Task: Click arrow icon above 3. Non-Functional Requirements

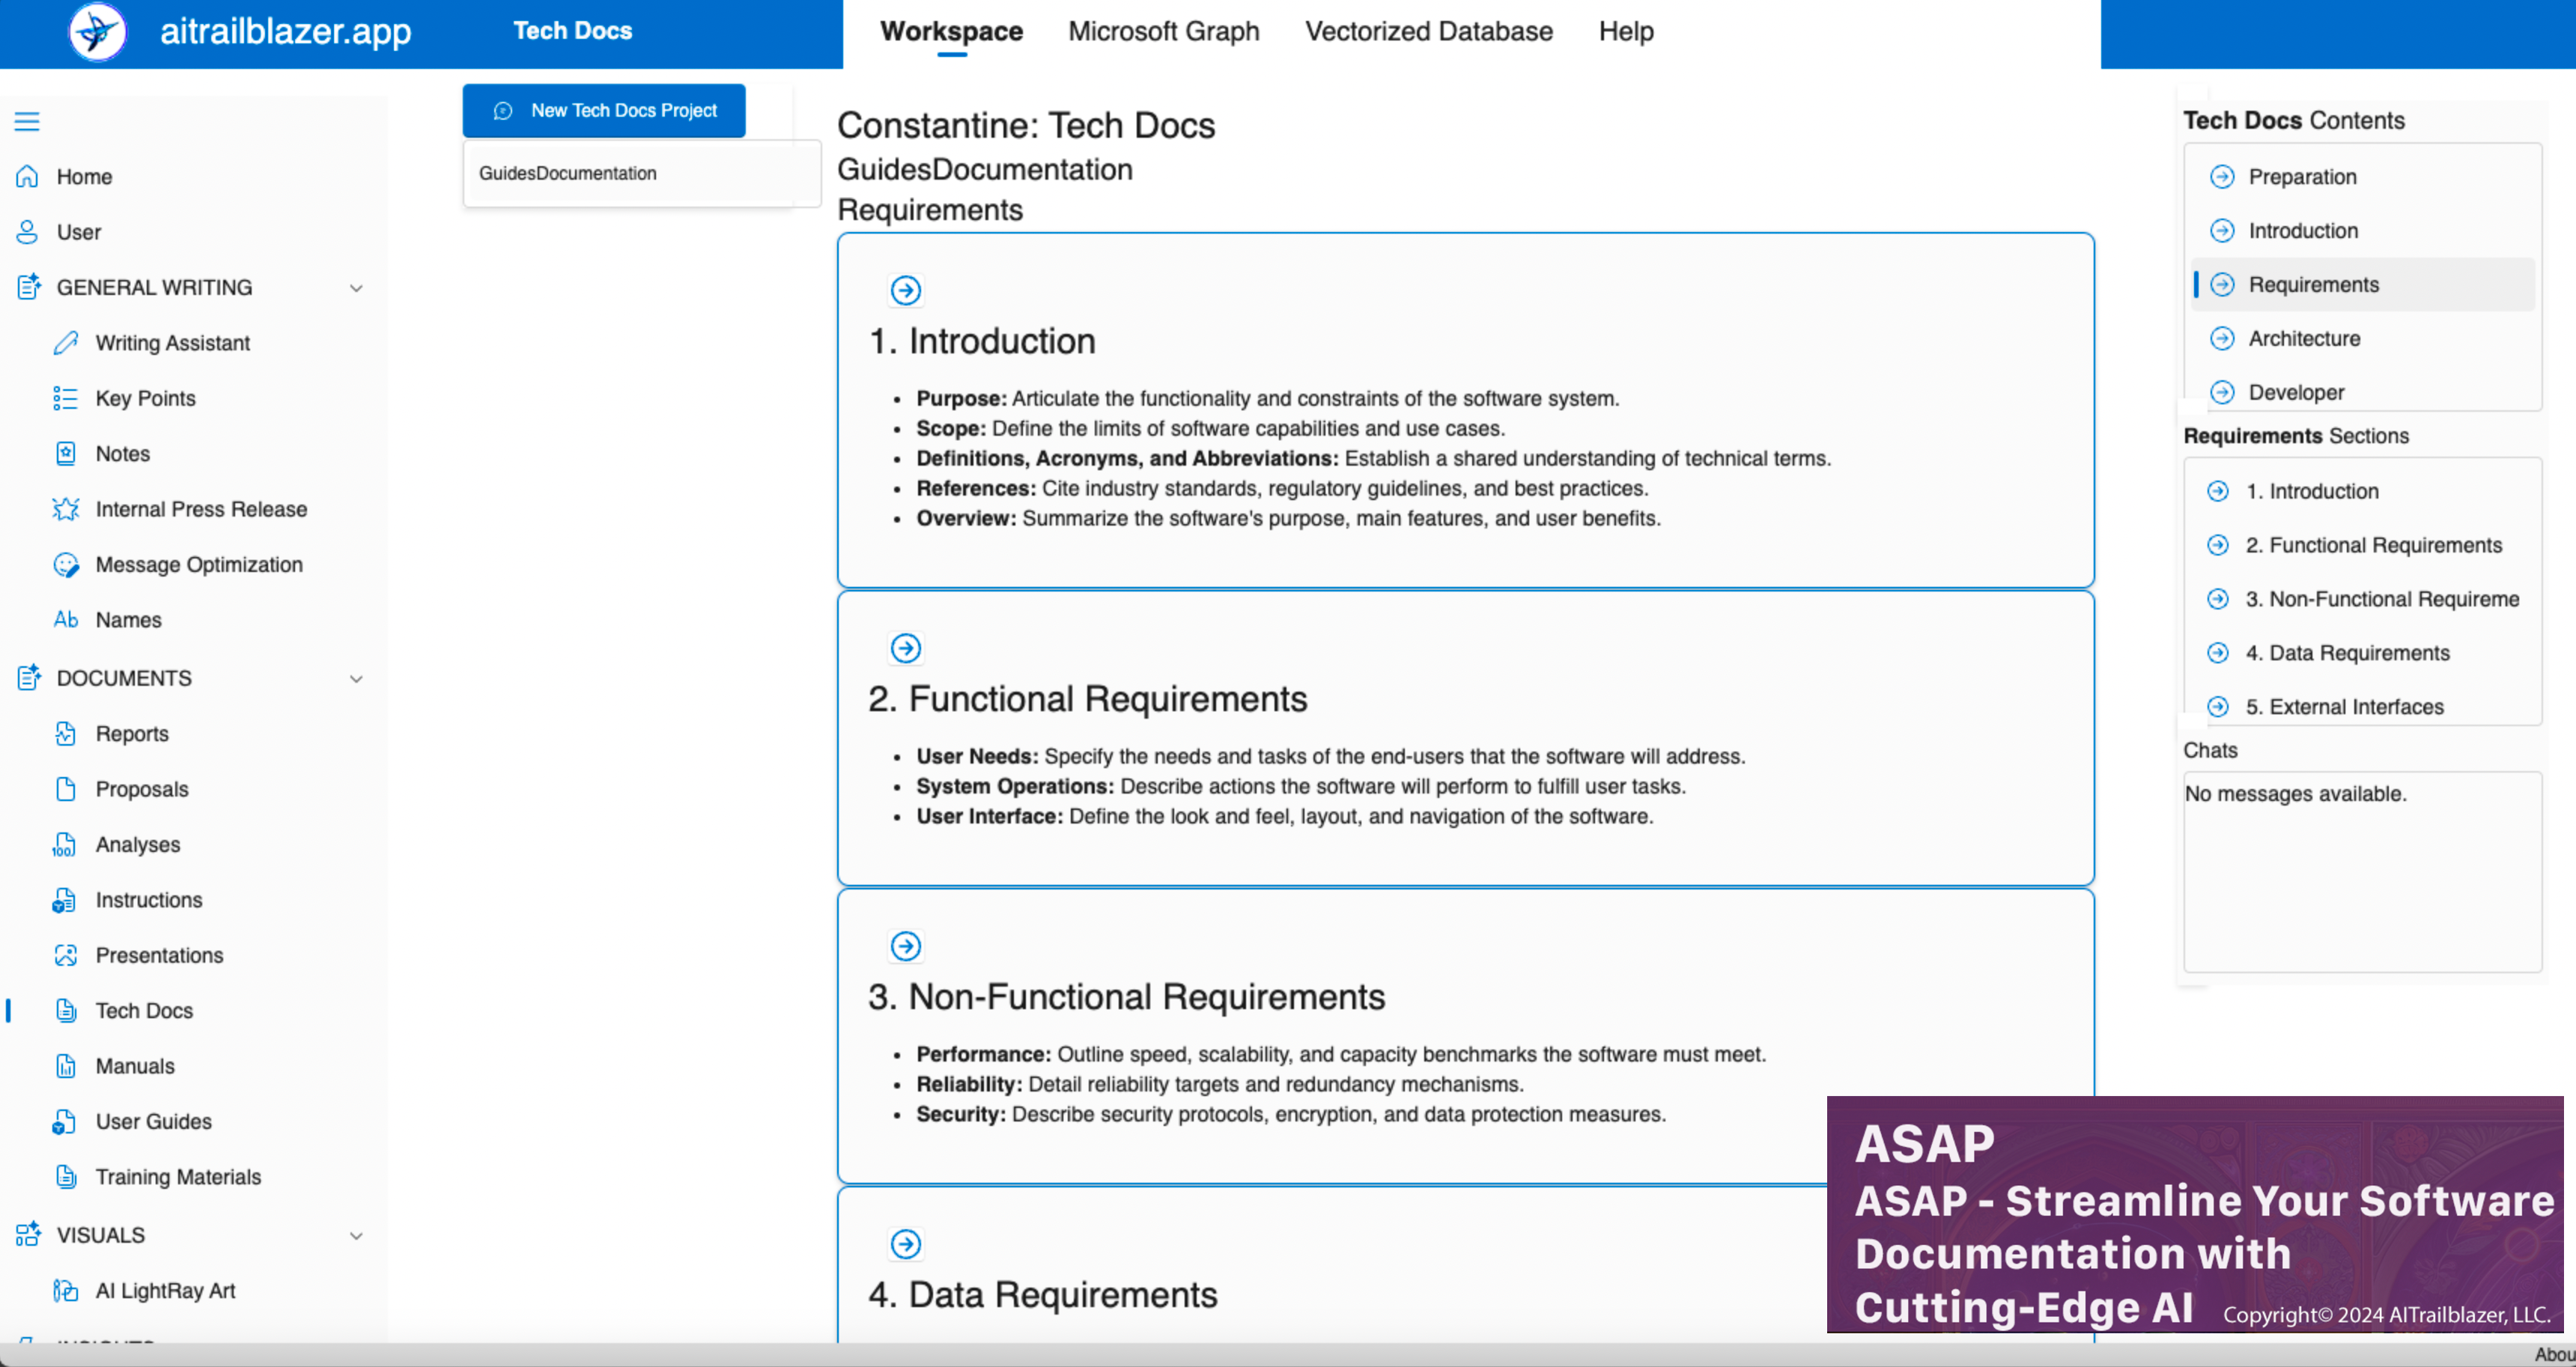Action: (906, 946)
